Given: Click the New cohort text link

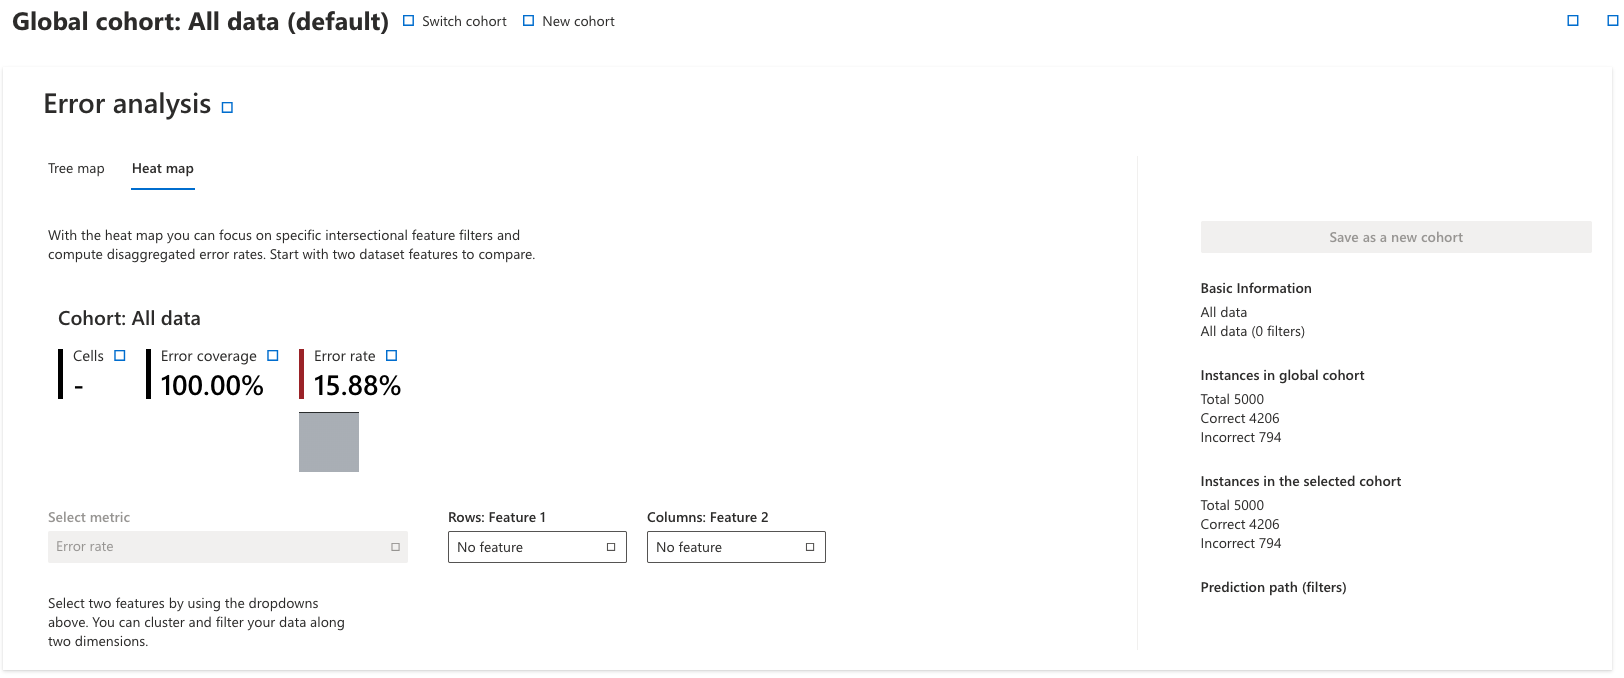Looking at the screenshot, I should coord(578,21).
